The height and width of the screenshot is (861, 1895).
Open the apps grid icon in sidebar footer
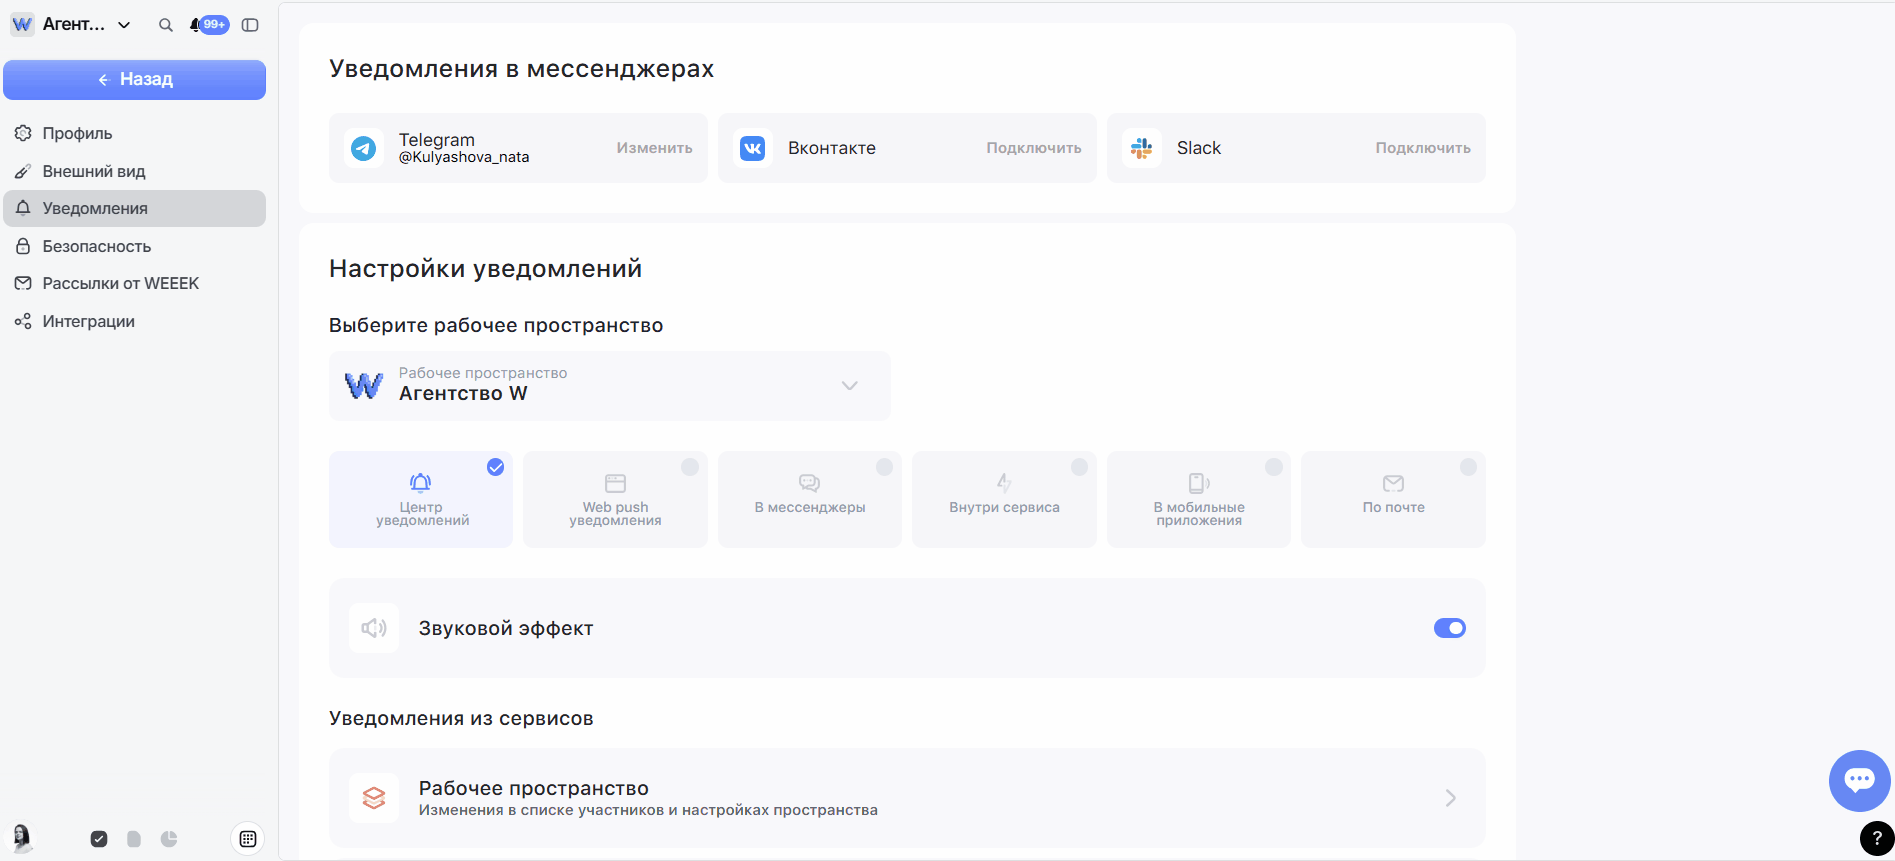(x=248, y=839)
